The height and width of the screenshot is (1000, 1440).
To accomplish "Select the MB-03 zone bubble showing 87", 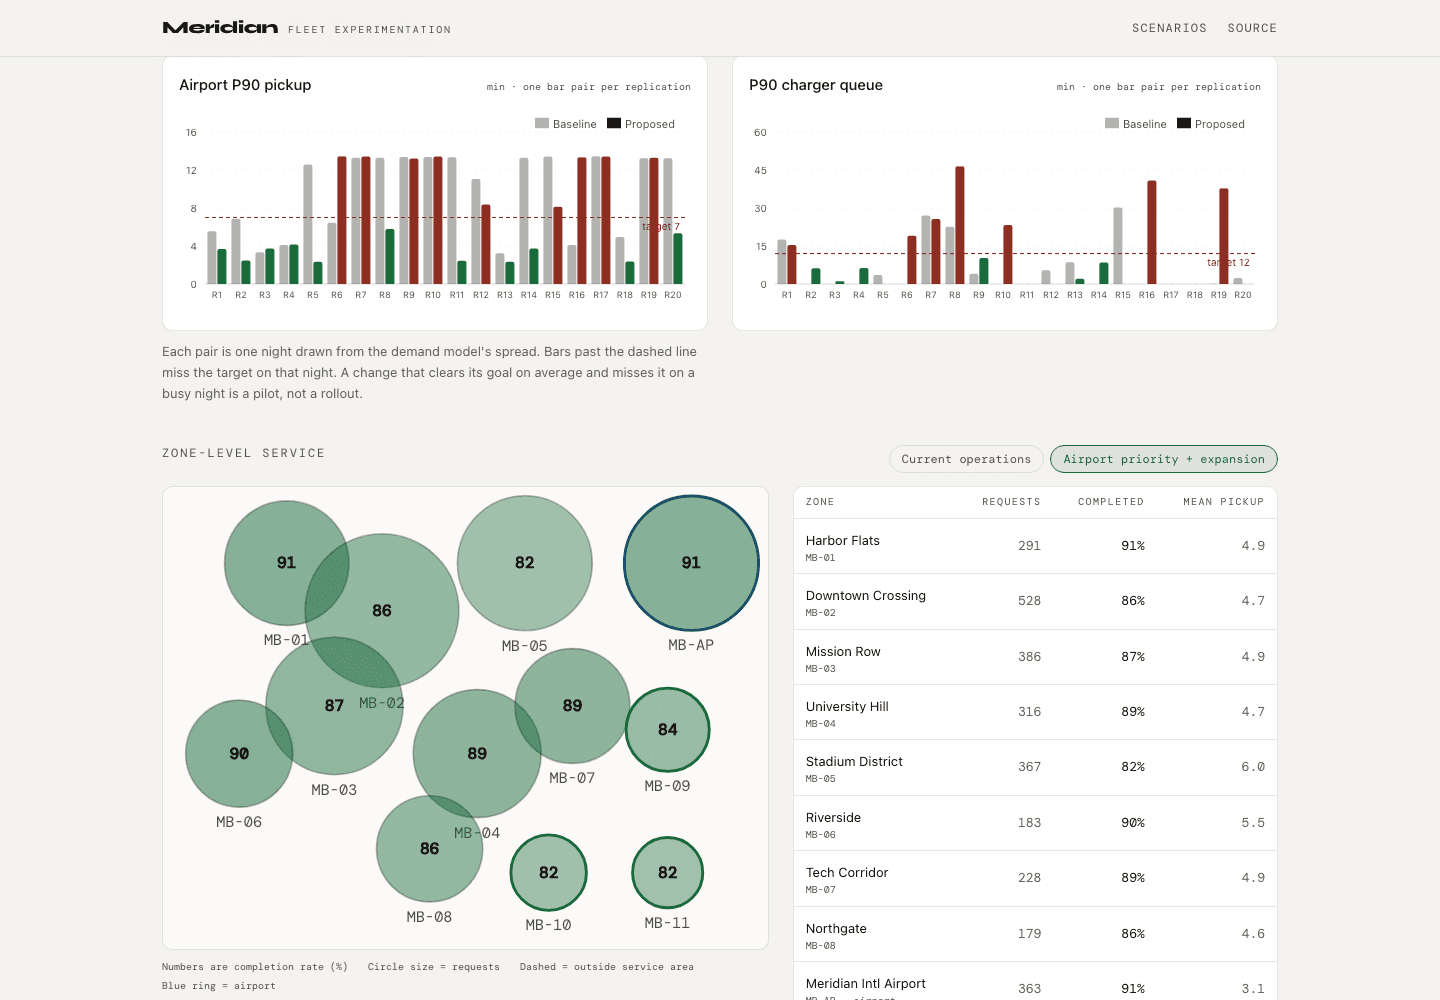I will click(x=334, y=706).
